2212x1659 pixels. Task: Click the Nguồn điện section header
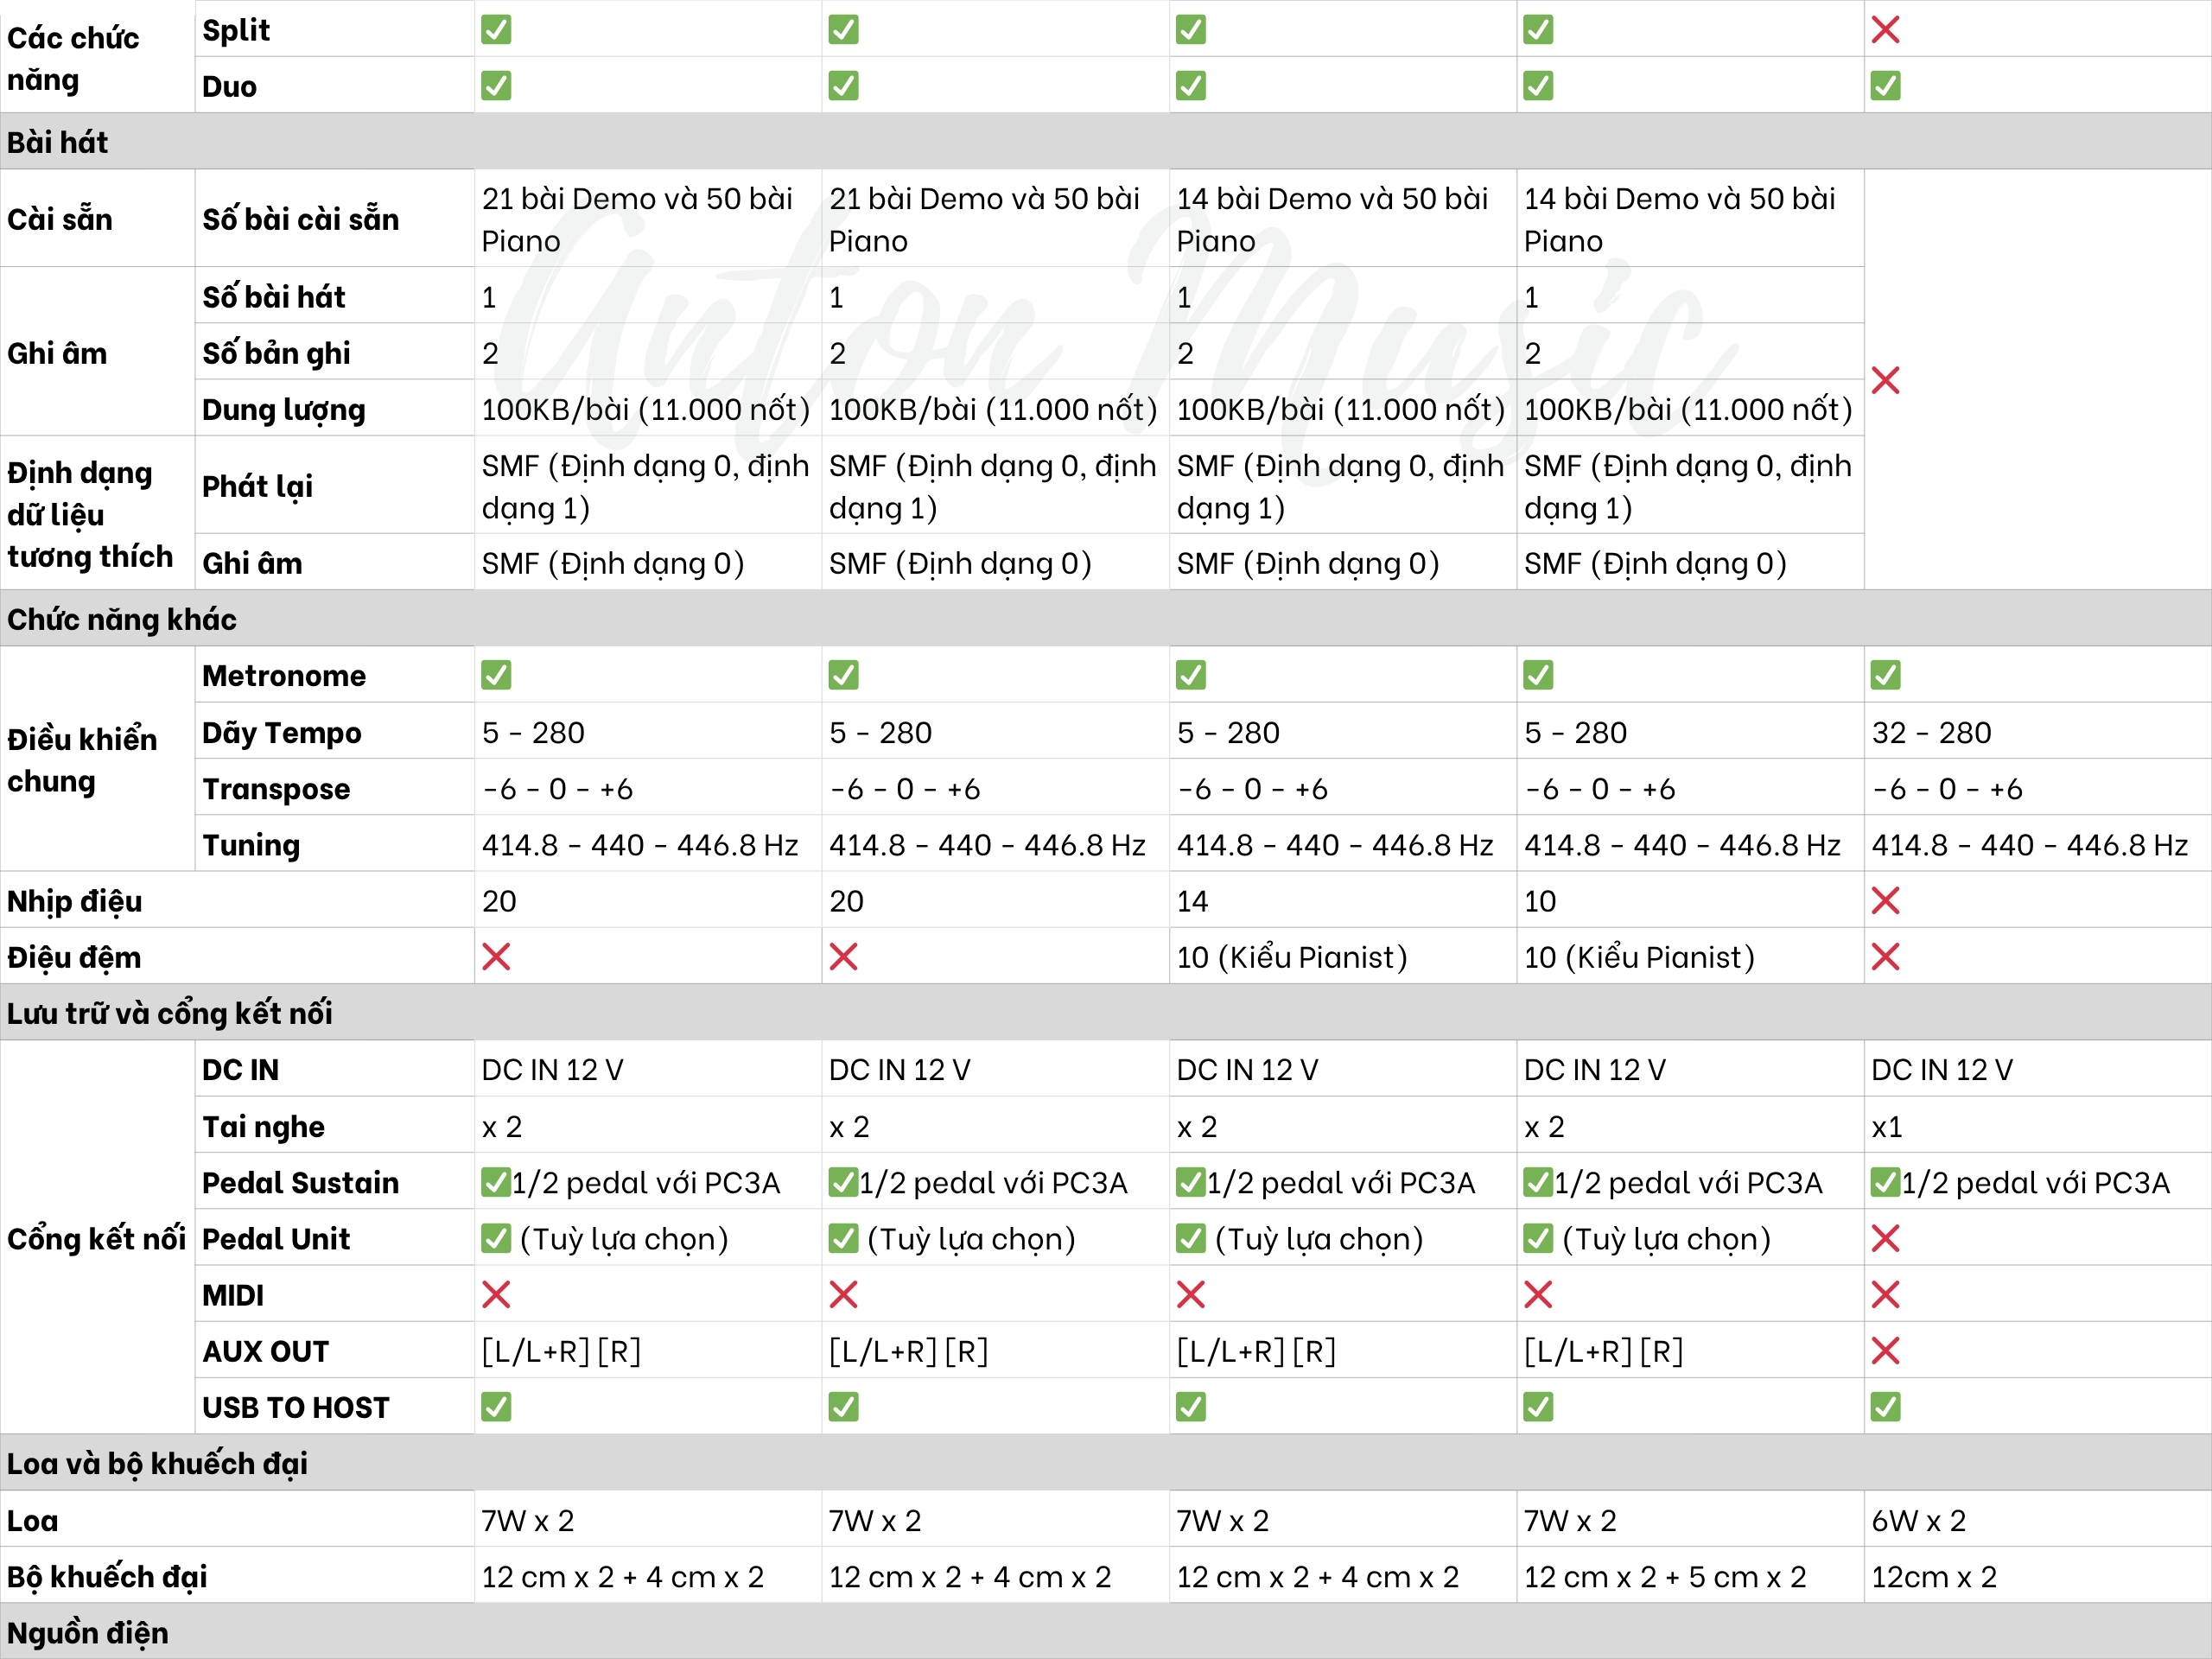click(x=88, y=1633)
